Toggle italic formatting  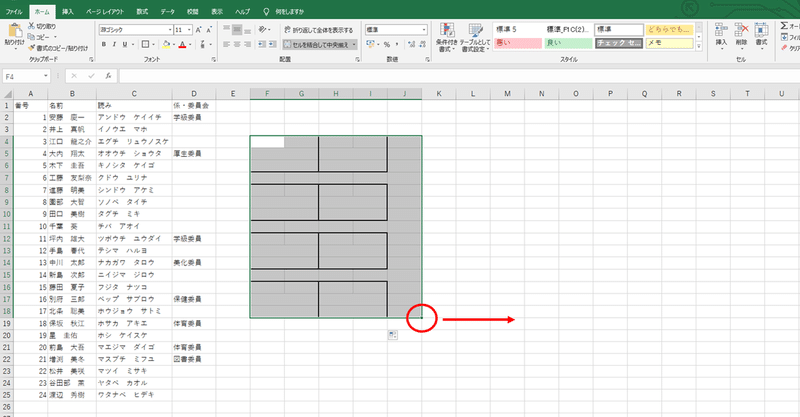tap(114, 45)
